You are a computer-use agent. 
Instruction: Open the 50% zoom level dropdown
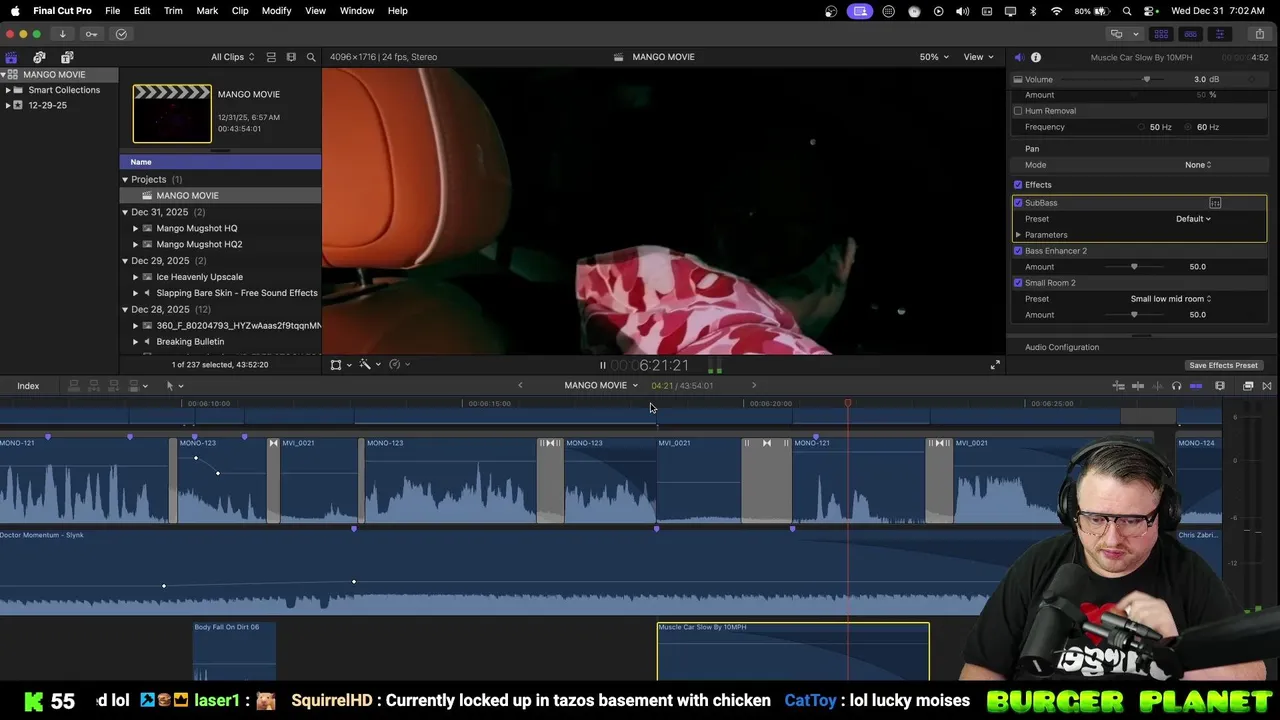coord(935,57)
